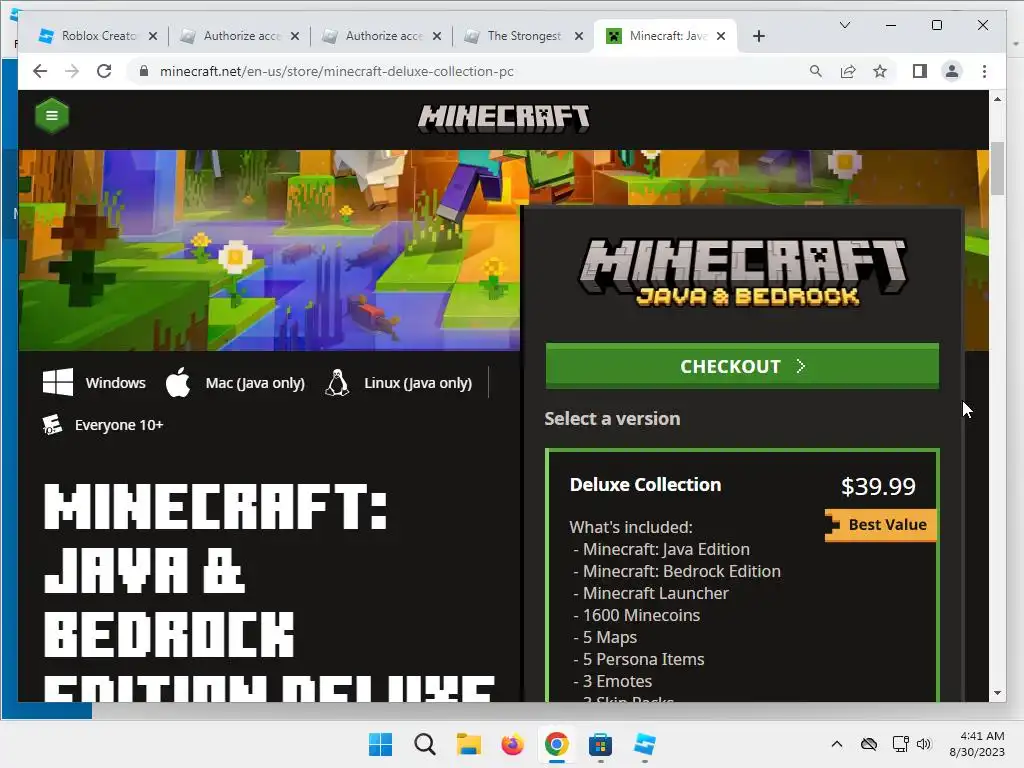The image size is (1024, 768).
Task: Click the page scrollbar thumb
Action: coord(997,168)
